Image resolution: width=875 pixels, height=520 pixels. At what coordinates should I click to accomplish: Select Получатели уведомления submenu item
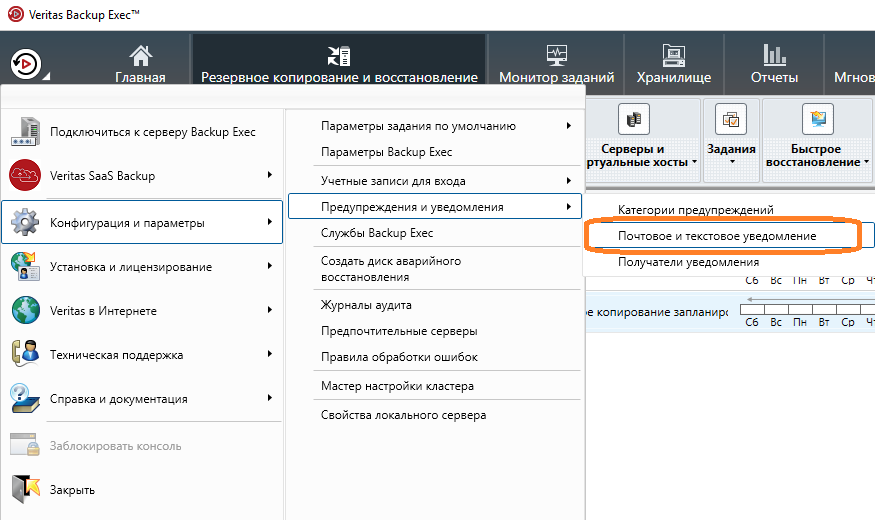pyautogui.click(x=688, y=262)
